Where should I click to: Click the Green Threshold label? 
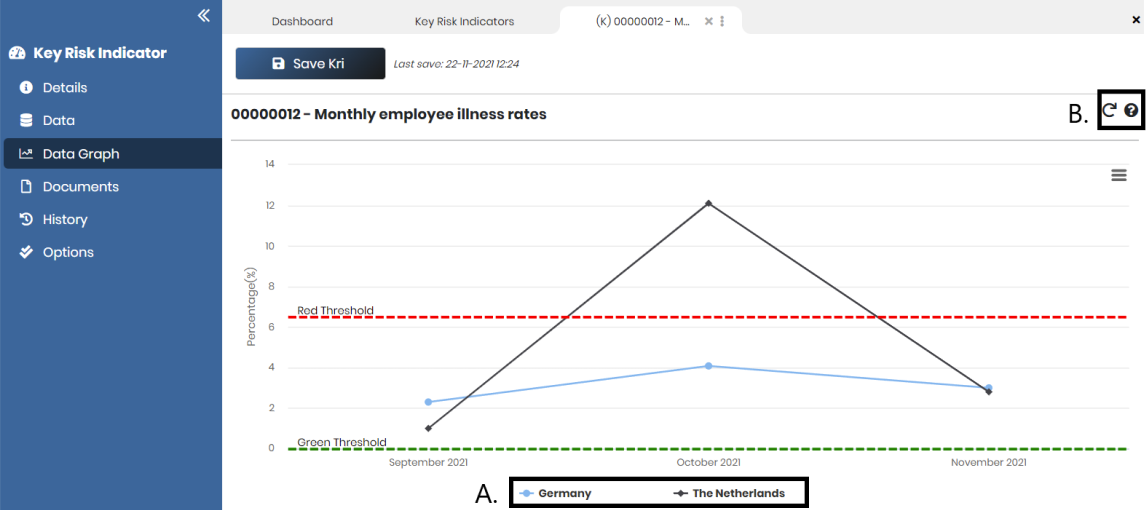342,442
